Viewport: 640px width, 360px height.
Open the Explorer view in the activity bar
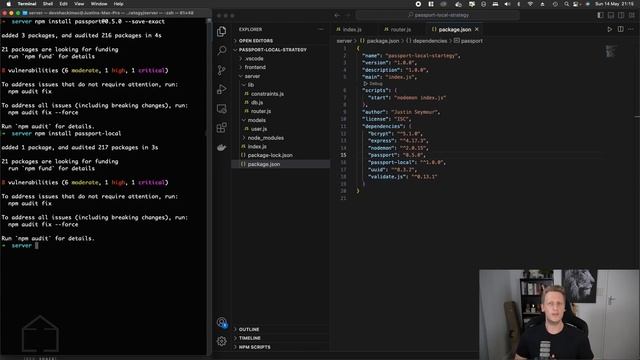pyautogui.click(x=222, y=31)
